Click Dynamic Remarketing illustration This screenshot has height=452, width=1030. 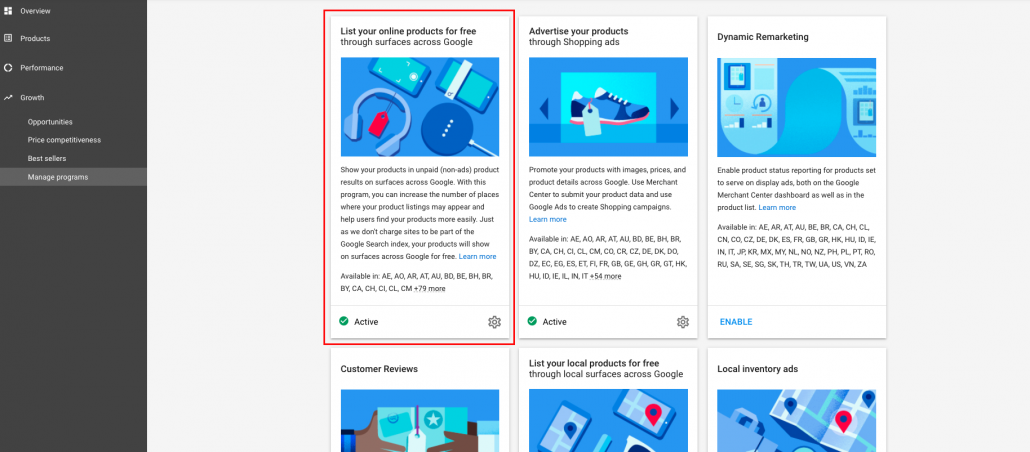click(x=797, y=106)
